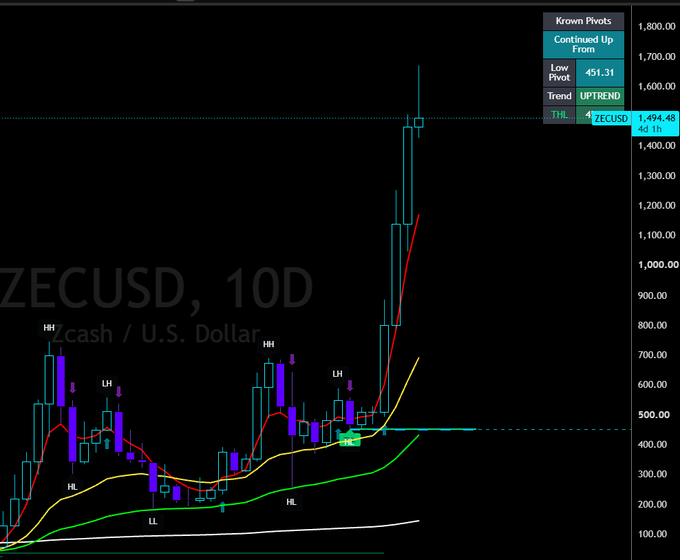The width and height of the screenshot is (680, 560).
Task: Click the Trend label cell
Action: click(x=559, y=96)
